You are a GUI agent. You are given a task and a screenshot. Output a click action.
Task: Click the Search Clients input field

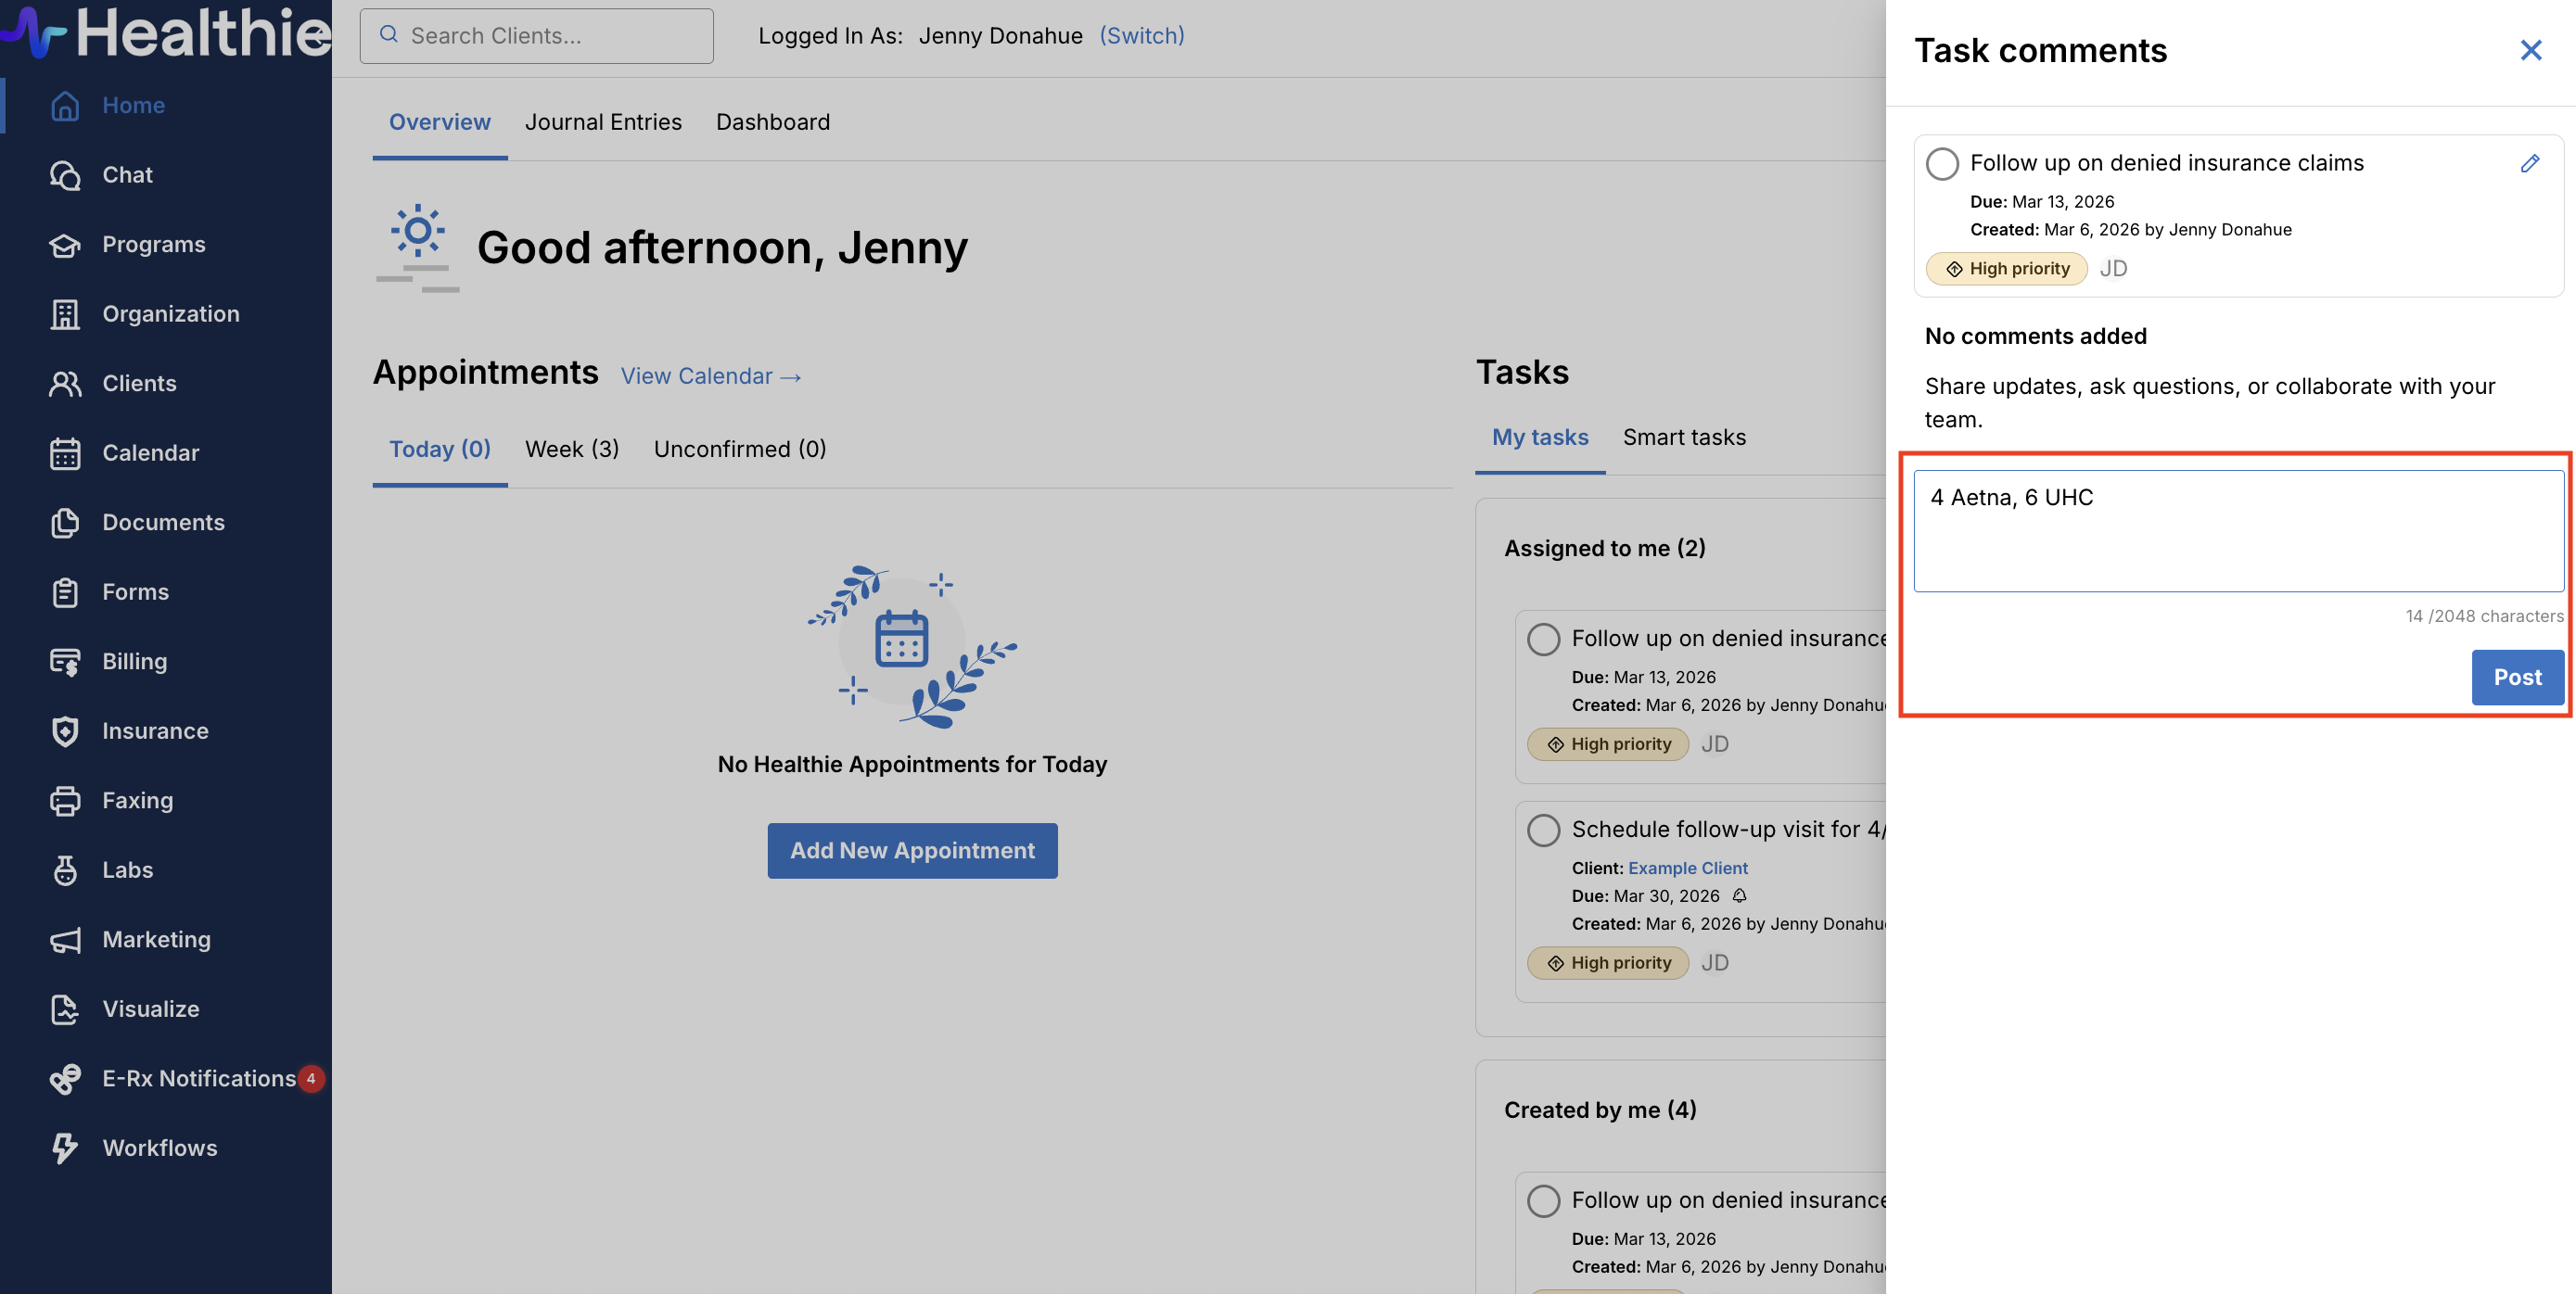[x=537, y=36]
